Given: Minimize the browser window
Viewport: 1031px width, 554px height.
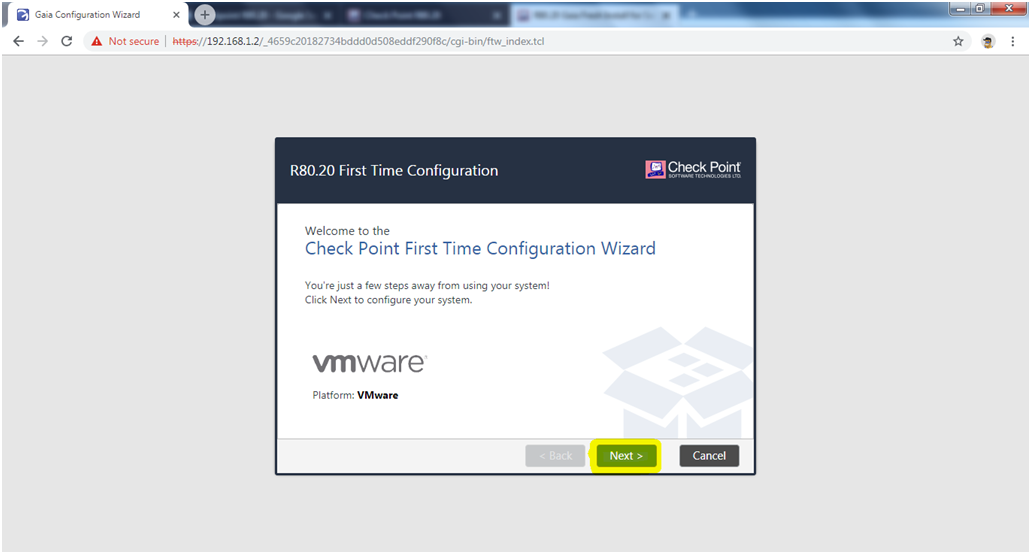Looking at the screenshot, I should coord(960,9).
